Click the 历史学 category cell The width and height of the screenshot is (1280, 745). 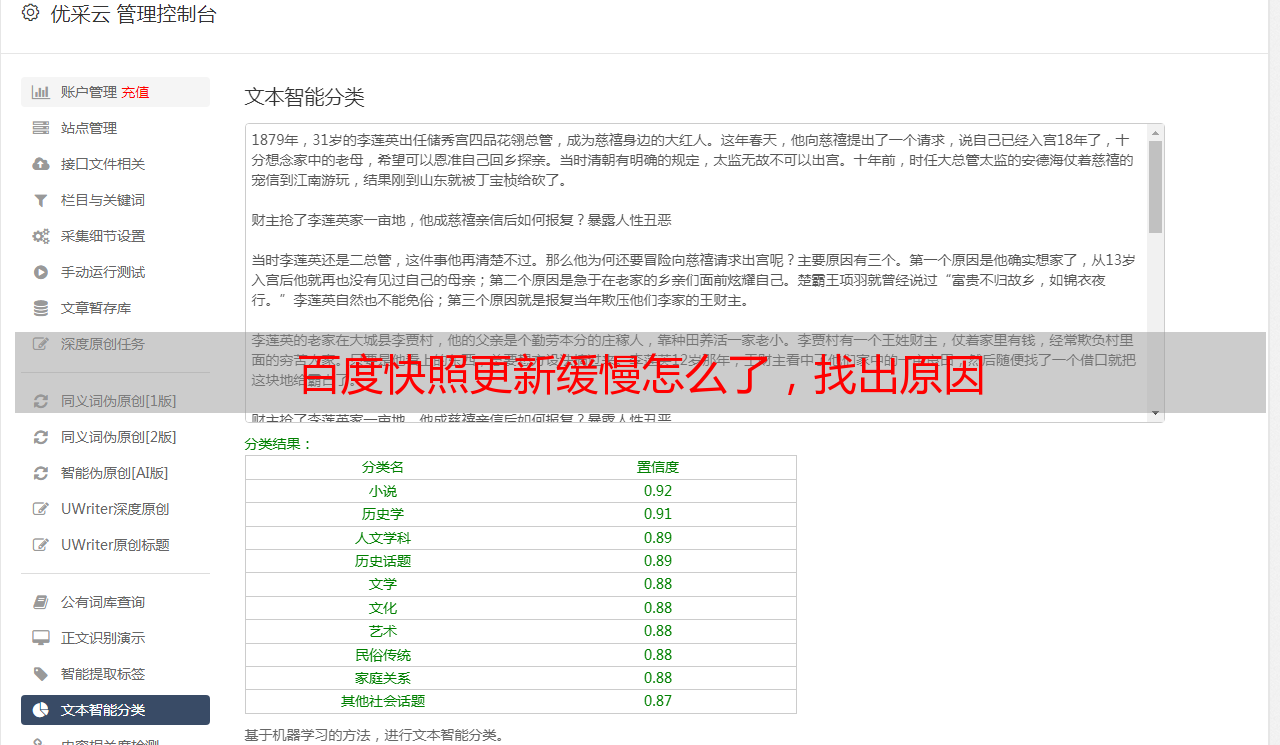[x=383, y=514]
